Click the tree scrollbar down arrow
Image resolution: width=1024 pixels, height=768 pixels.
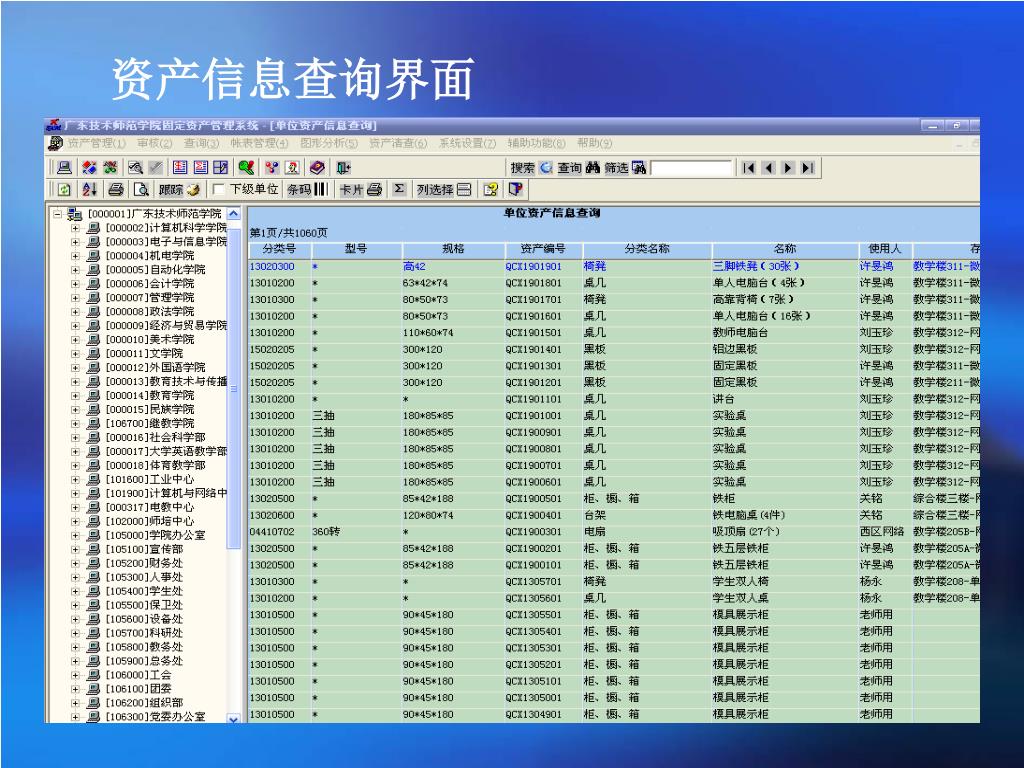[233, 718]
